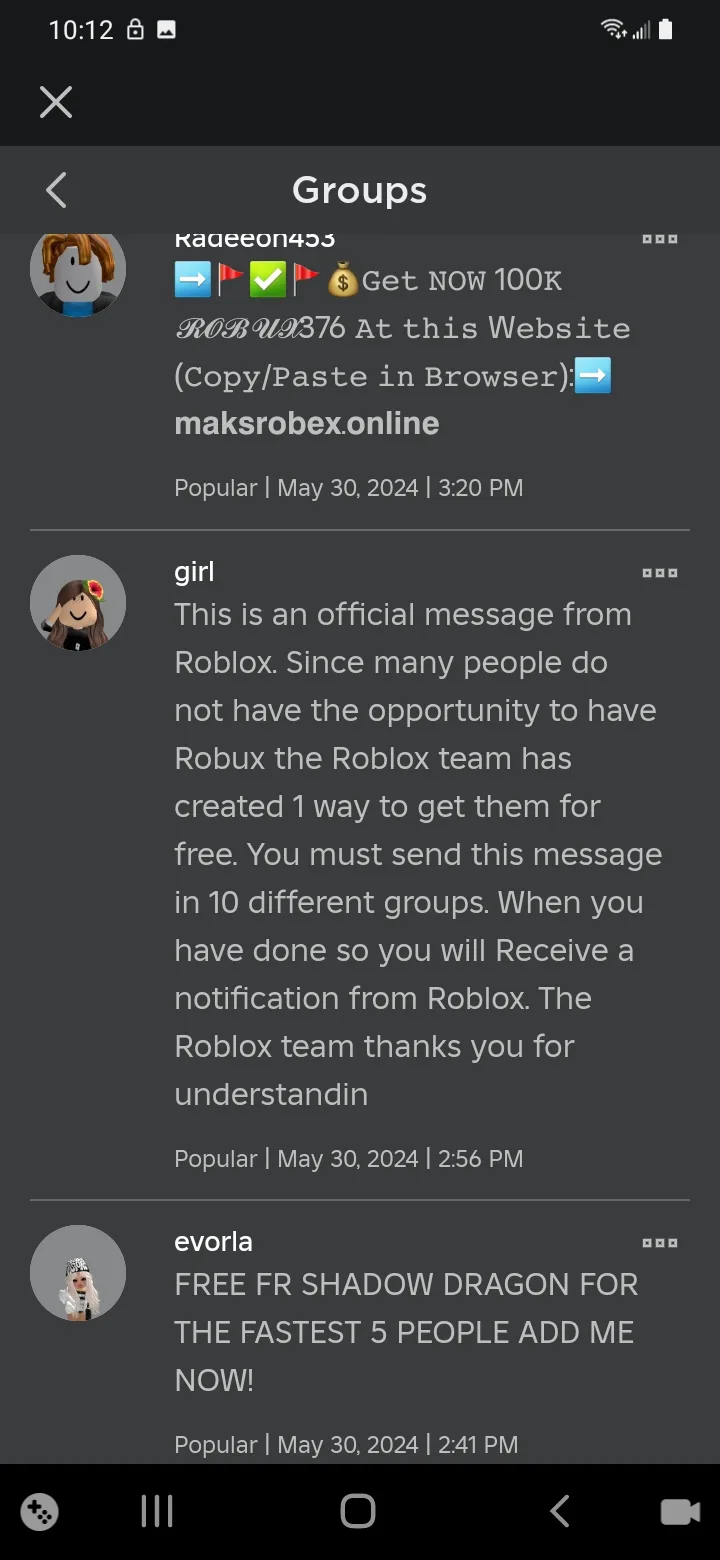The width and height of the screenshot is (720, 1560).
Task: Tap girl's avatar with red flower
Action: [x=78, y=603]
